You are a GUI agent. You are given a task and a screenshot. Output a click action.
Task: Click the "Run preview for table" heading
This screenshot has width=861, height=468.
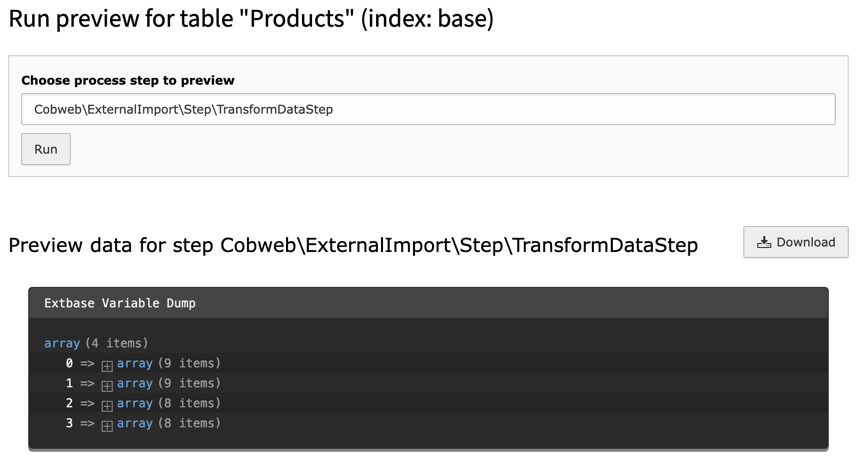tap(251, 19)
